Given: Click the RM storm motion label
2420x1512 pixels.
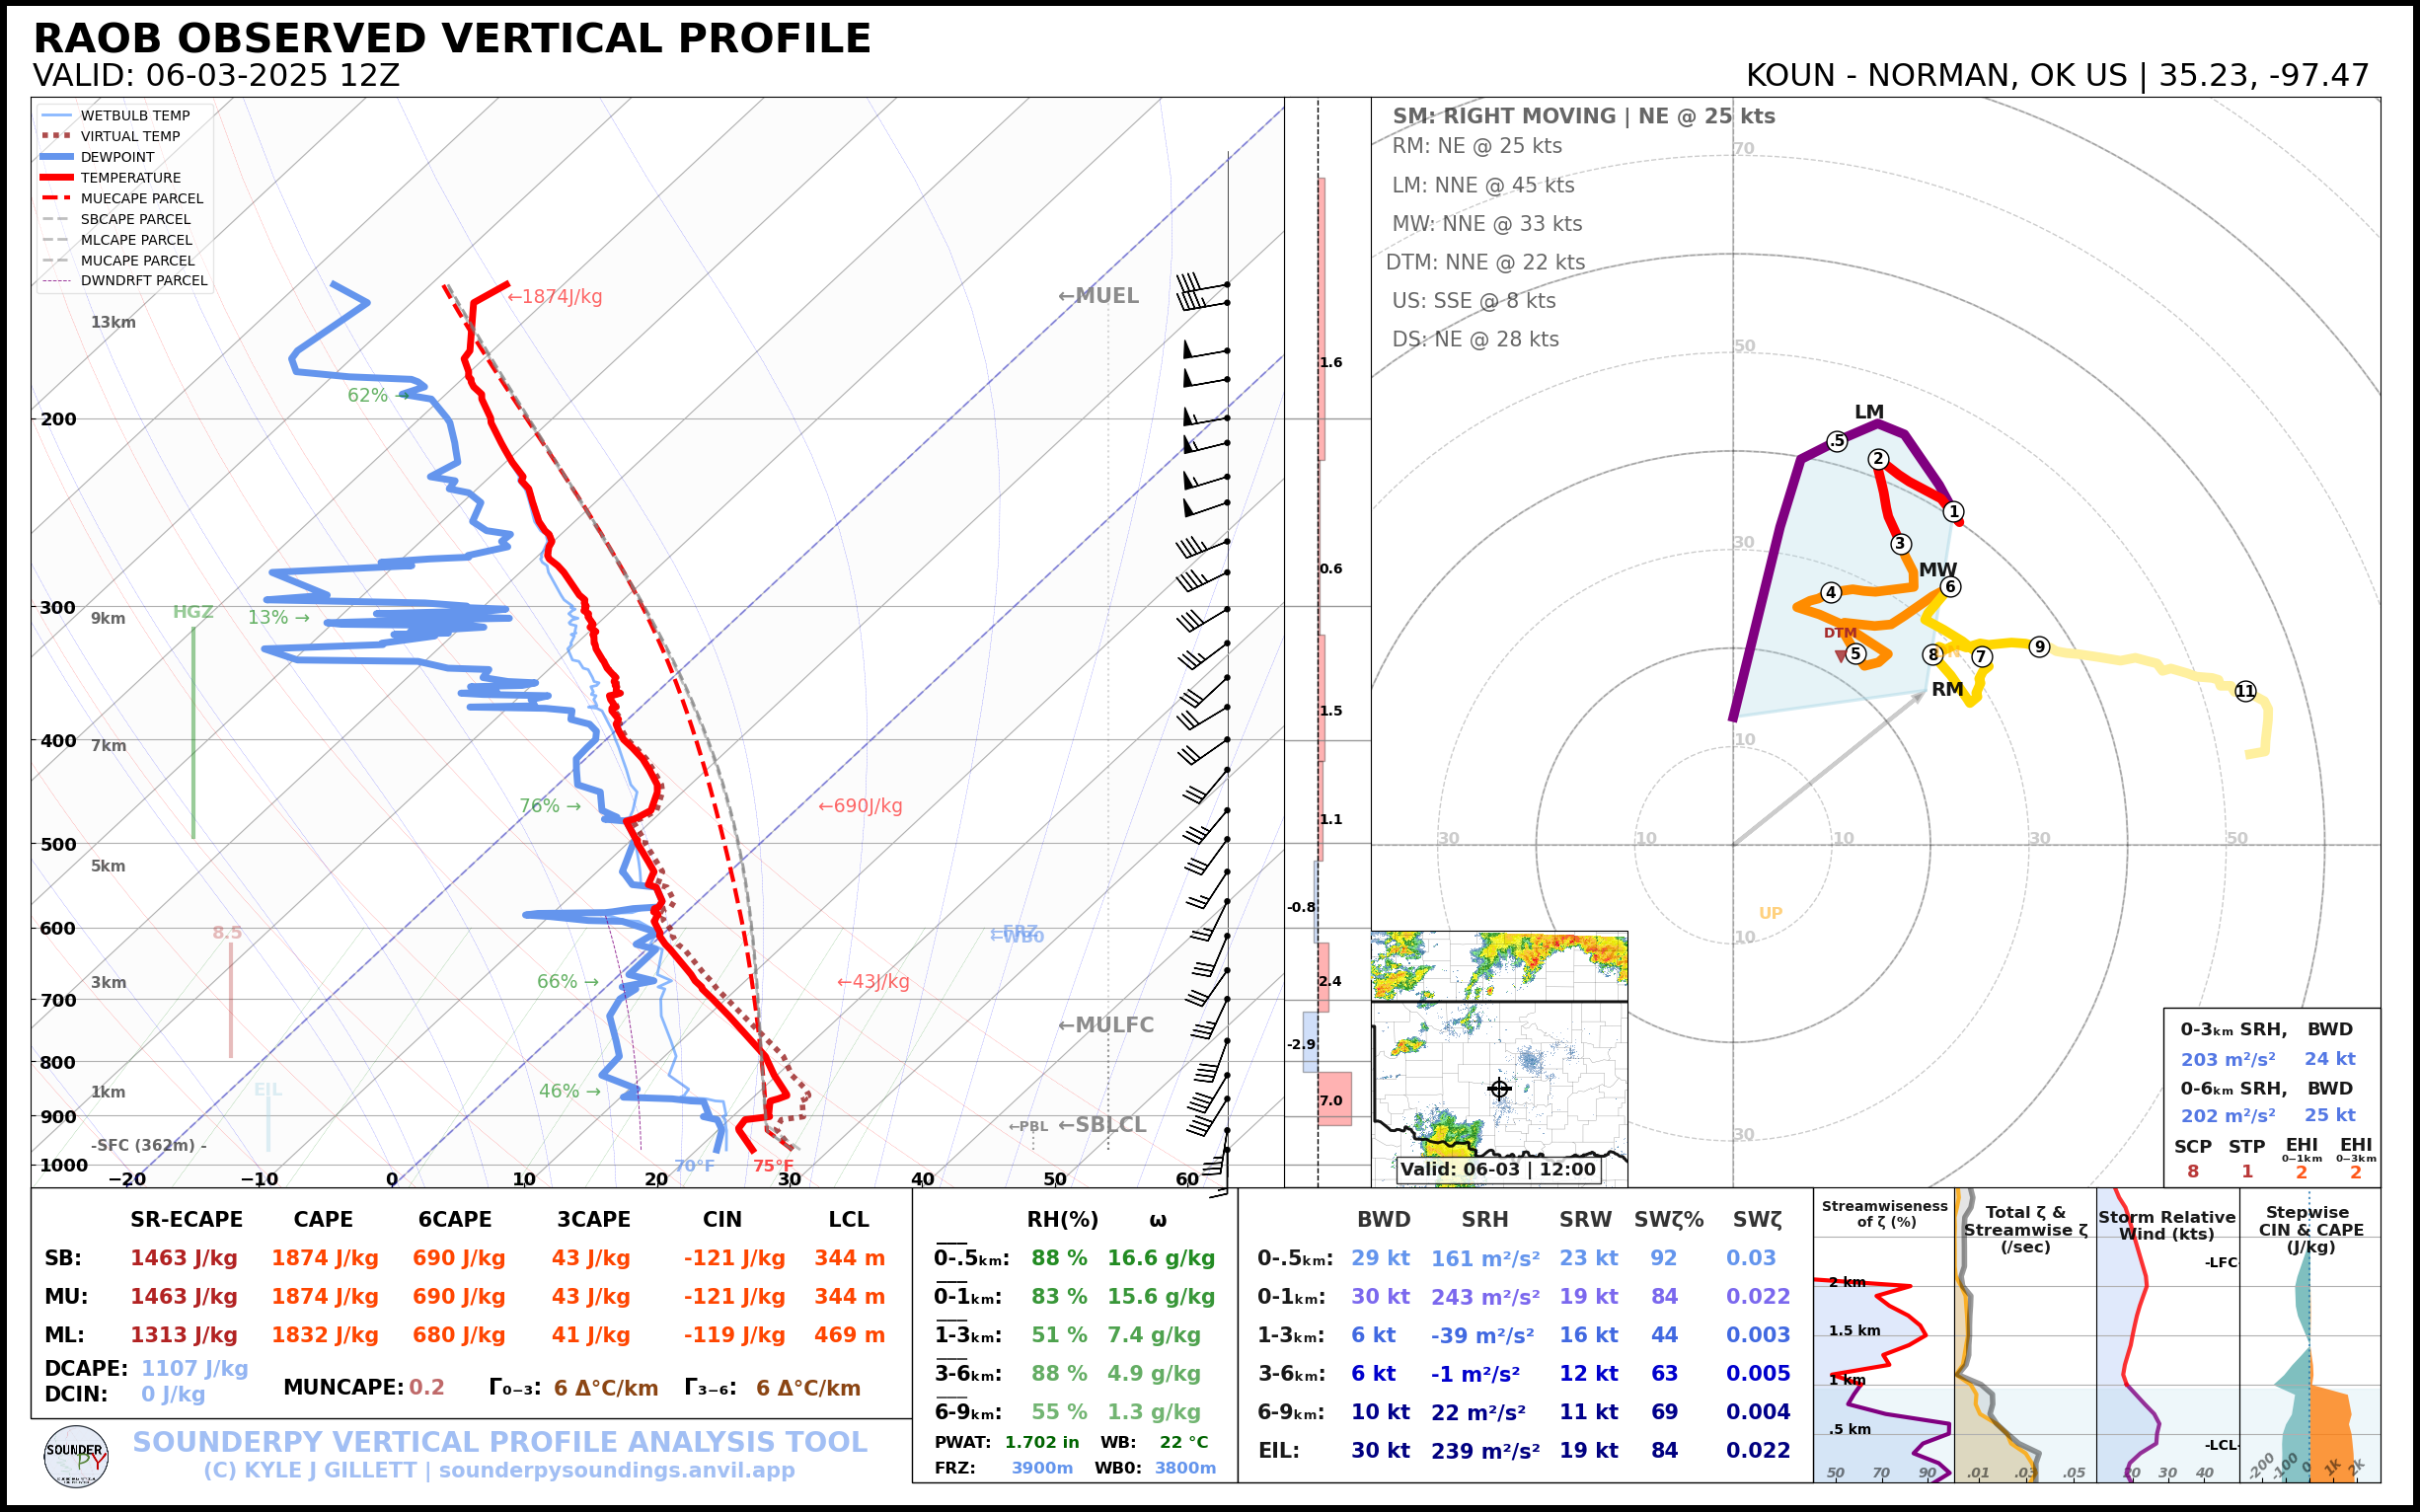Looking at the screenshot, I should pos(1946,689).
